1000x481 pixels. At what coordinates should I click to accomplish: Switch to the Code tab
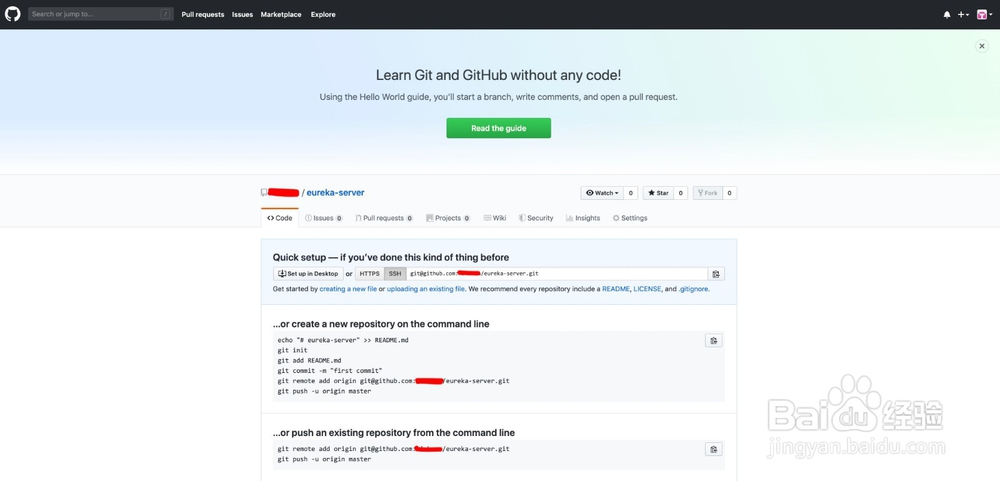click(280, 218)
